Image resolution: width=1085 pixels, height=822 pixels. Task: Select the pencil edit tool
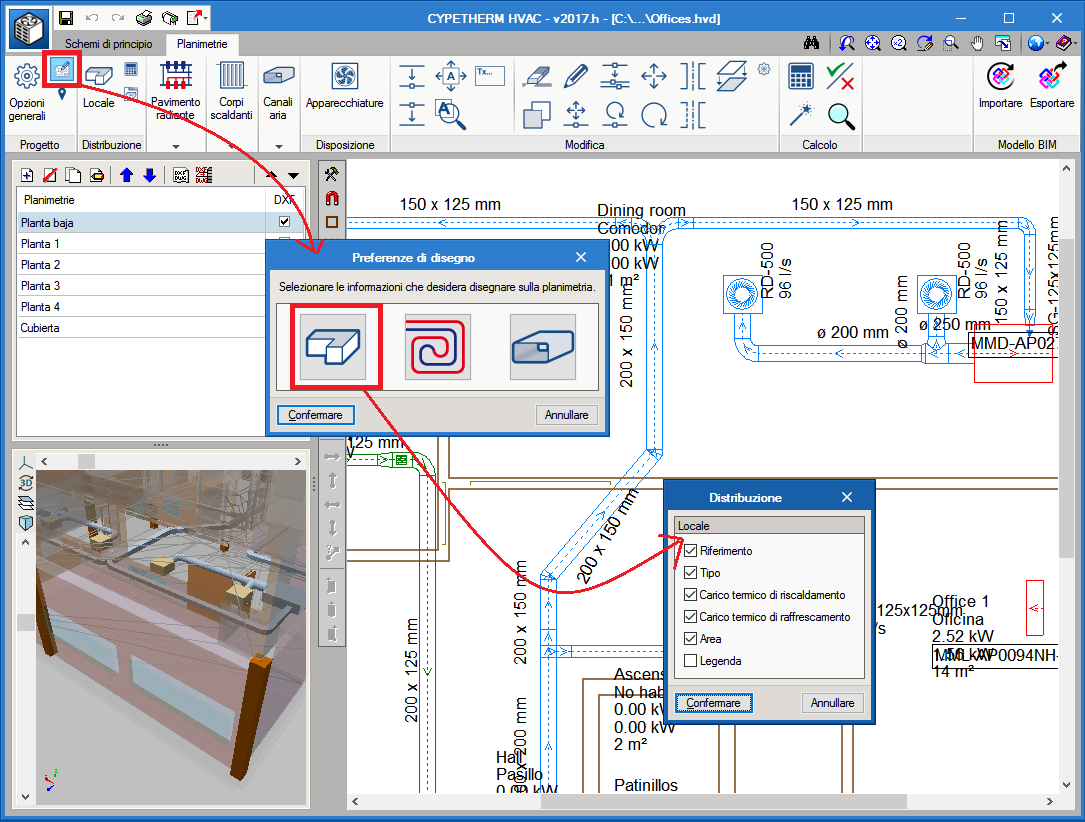point(576,75)
